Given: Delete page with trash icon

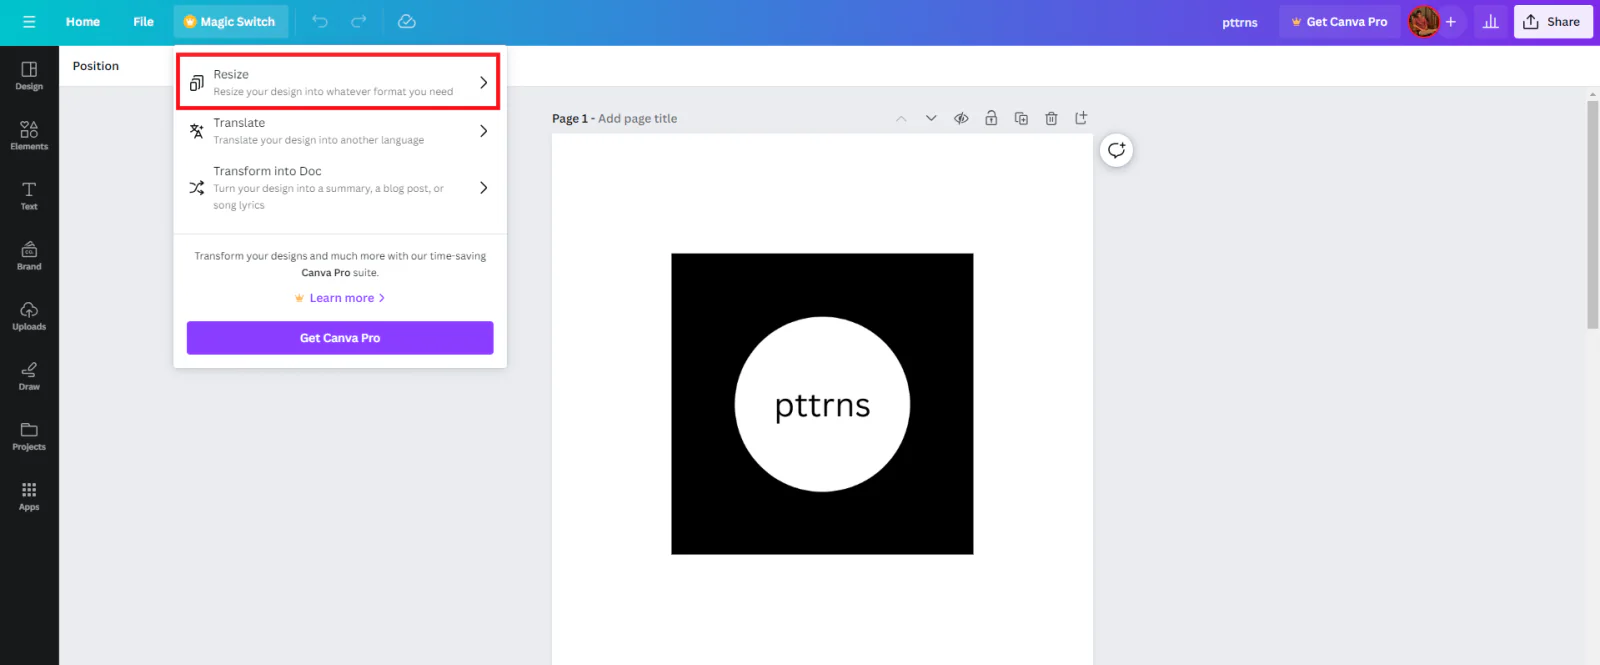Looking at the screenshot, I should (1051, 118).
